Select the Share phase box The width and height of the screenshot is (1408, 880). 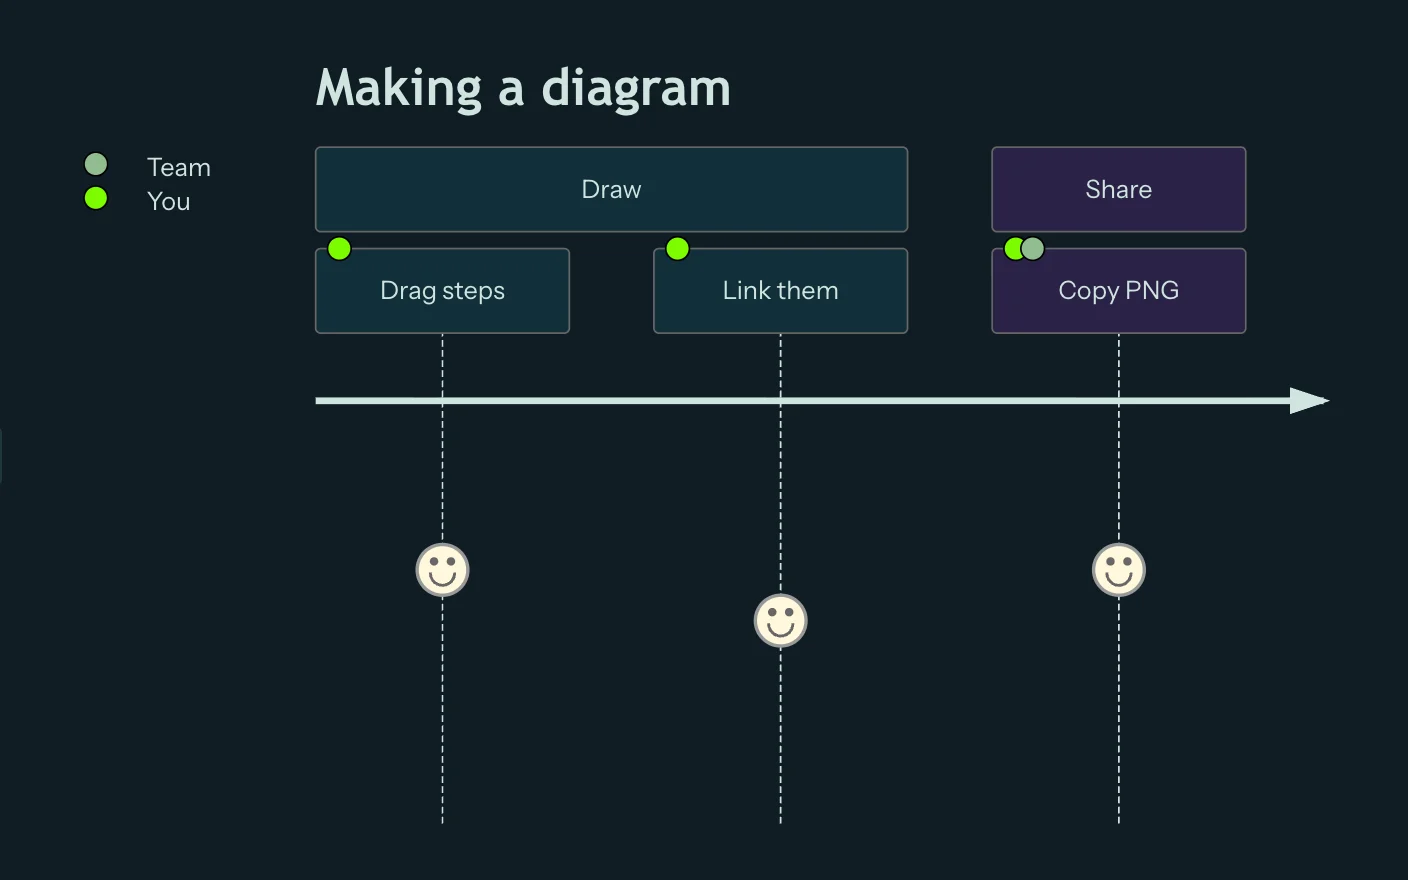(1118, 189)
